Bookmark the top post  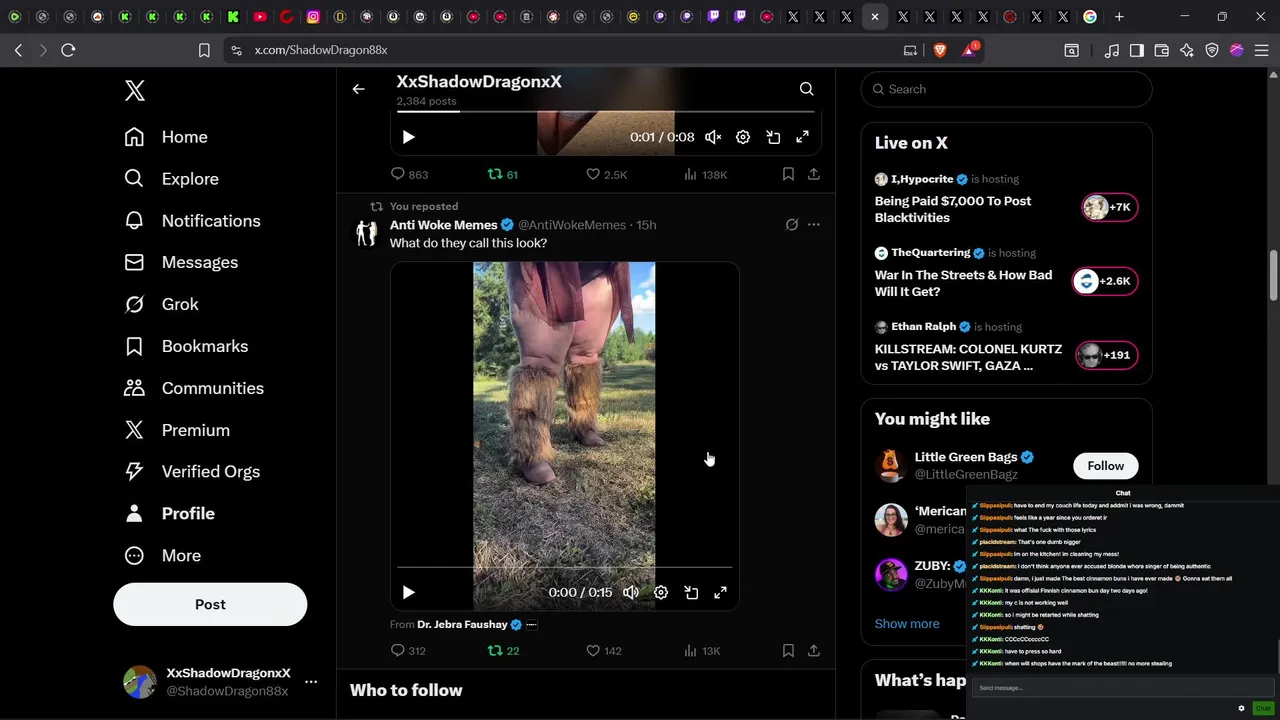[788, 174]
